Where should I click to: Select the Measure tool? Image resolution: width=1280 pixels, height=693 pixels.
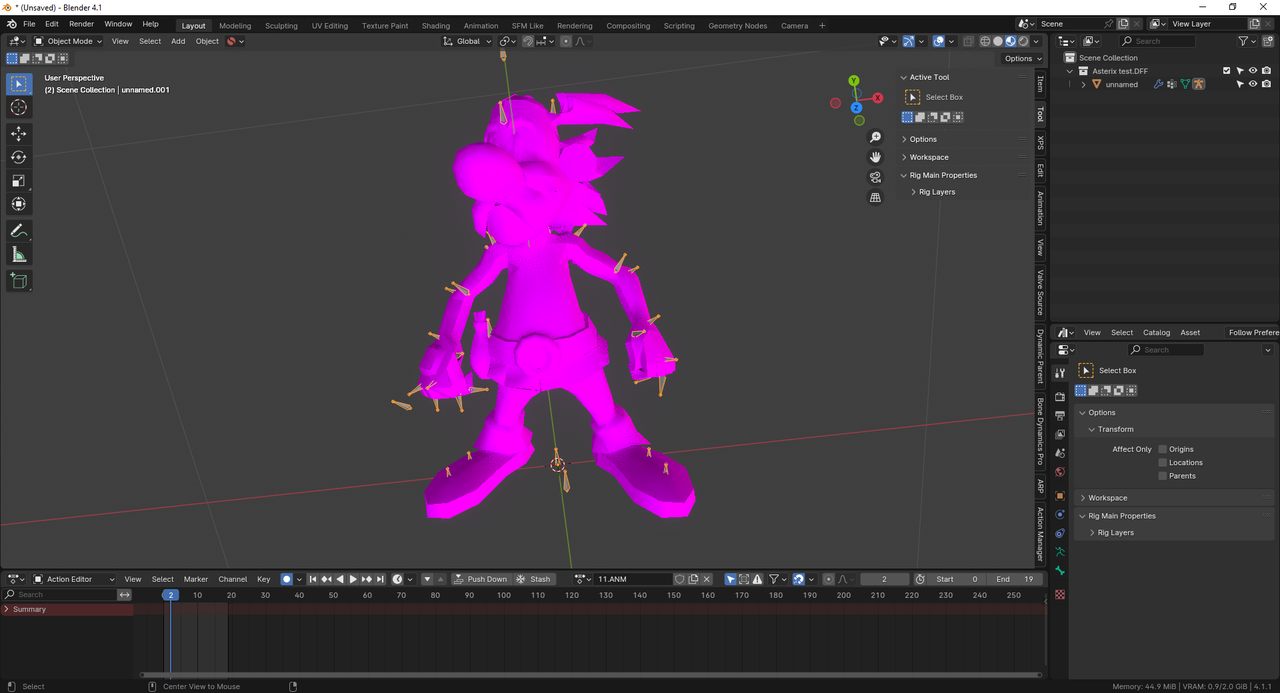point(18,255)
